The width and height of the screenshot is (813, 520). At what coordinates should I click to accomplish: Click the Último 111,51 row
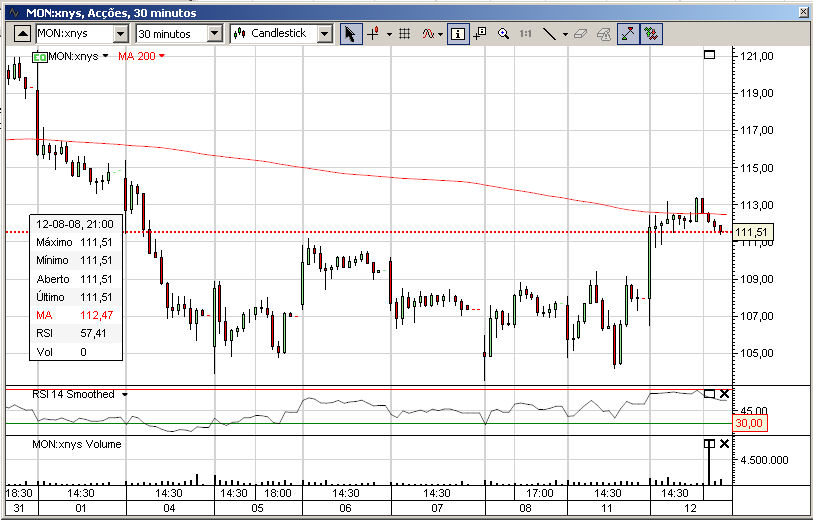coord(75,297)
